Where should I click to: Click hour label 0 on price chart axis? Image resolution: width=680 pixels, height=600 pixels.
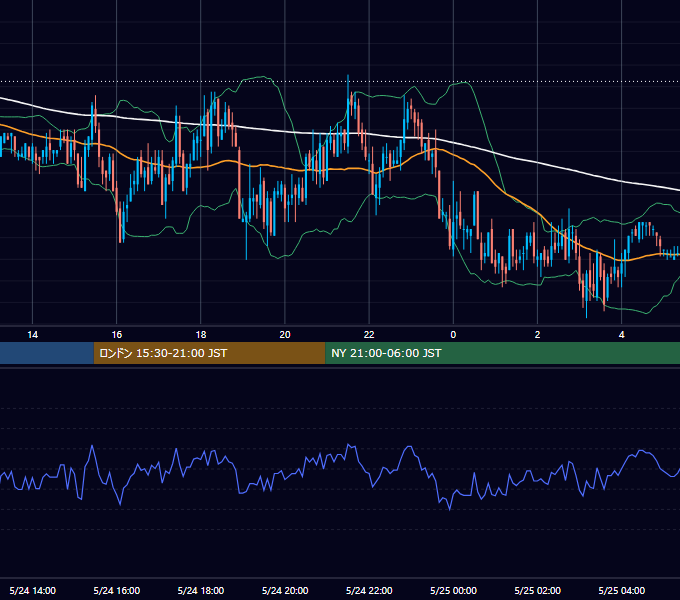(453, 335)
